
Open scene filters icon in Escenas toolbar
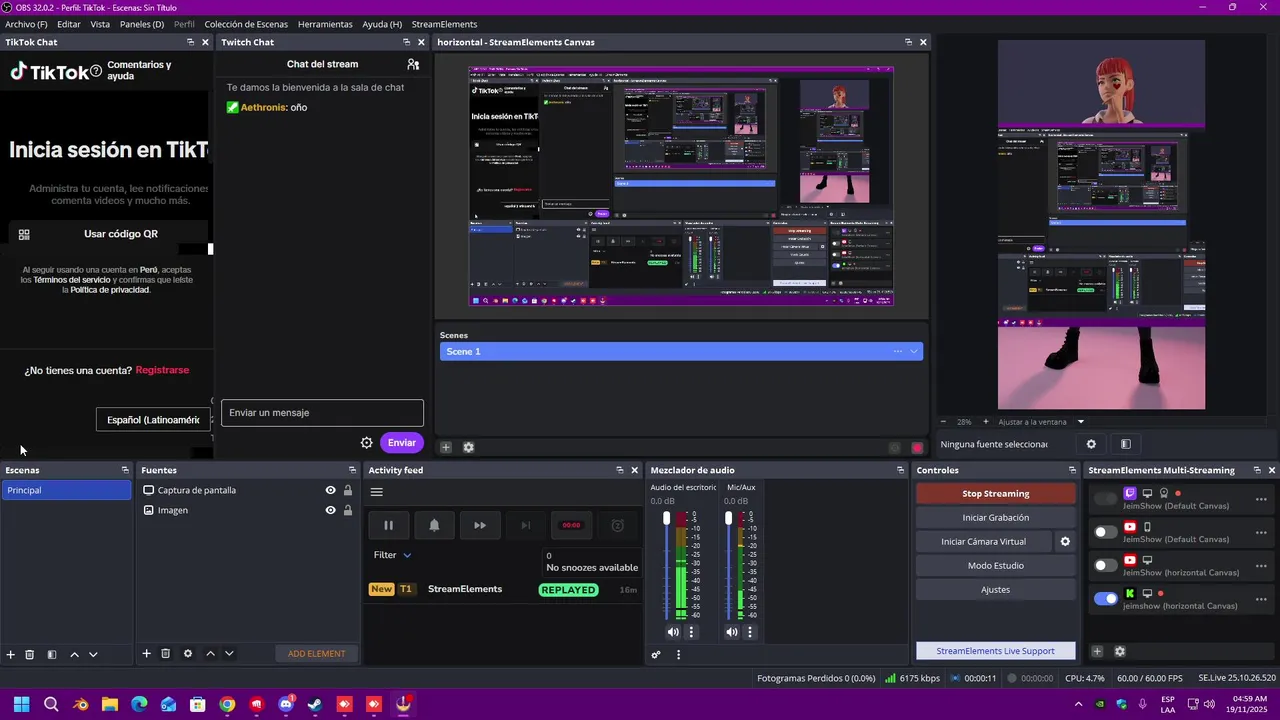[52, 654]
